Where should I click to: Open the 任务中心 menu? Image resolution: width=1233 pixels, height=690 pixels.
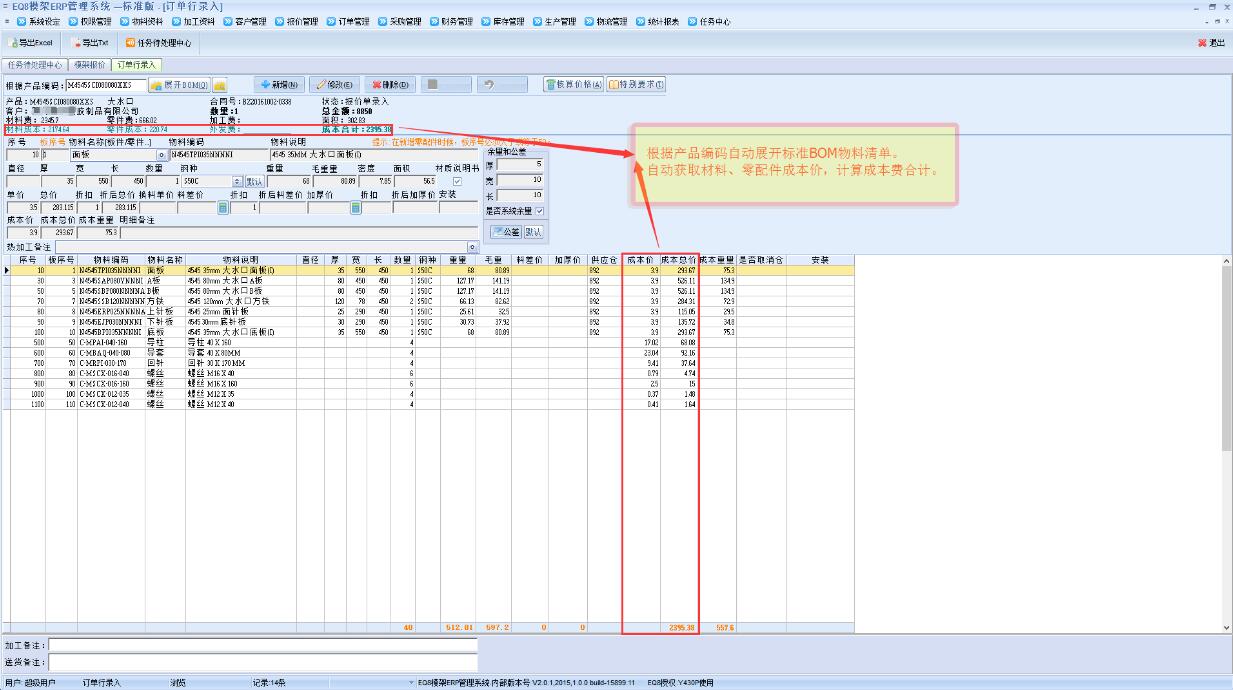click(710, 21)
